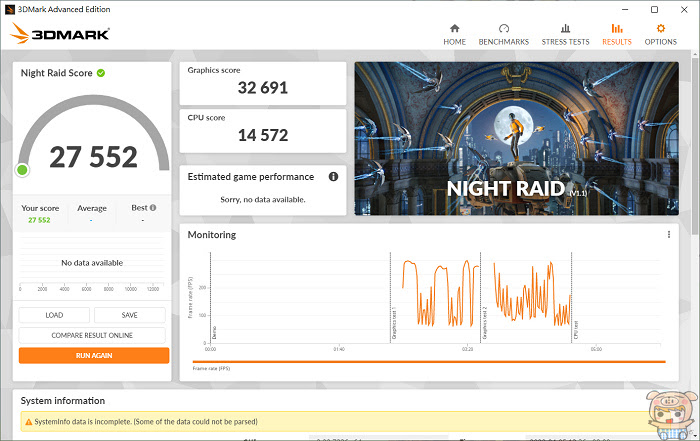Image resolution: width=700 pixels, height=441 pixels.
Task: Click the green Your score value
Action: (x=39, y=220)
